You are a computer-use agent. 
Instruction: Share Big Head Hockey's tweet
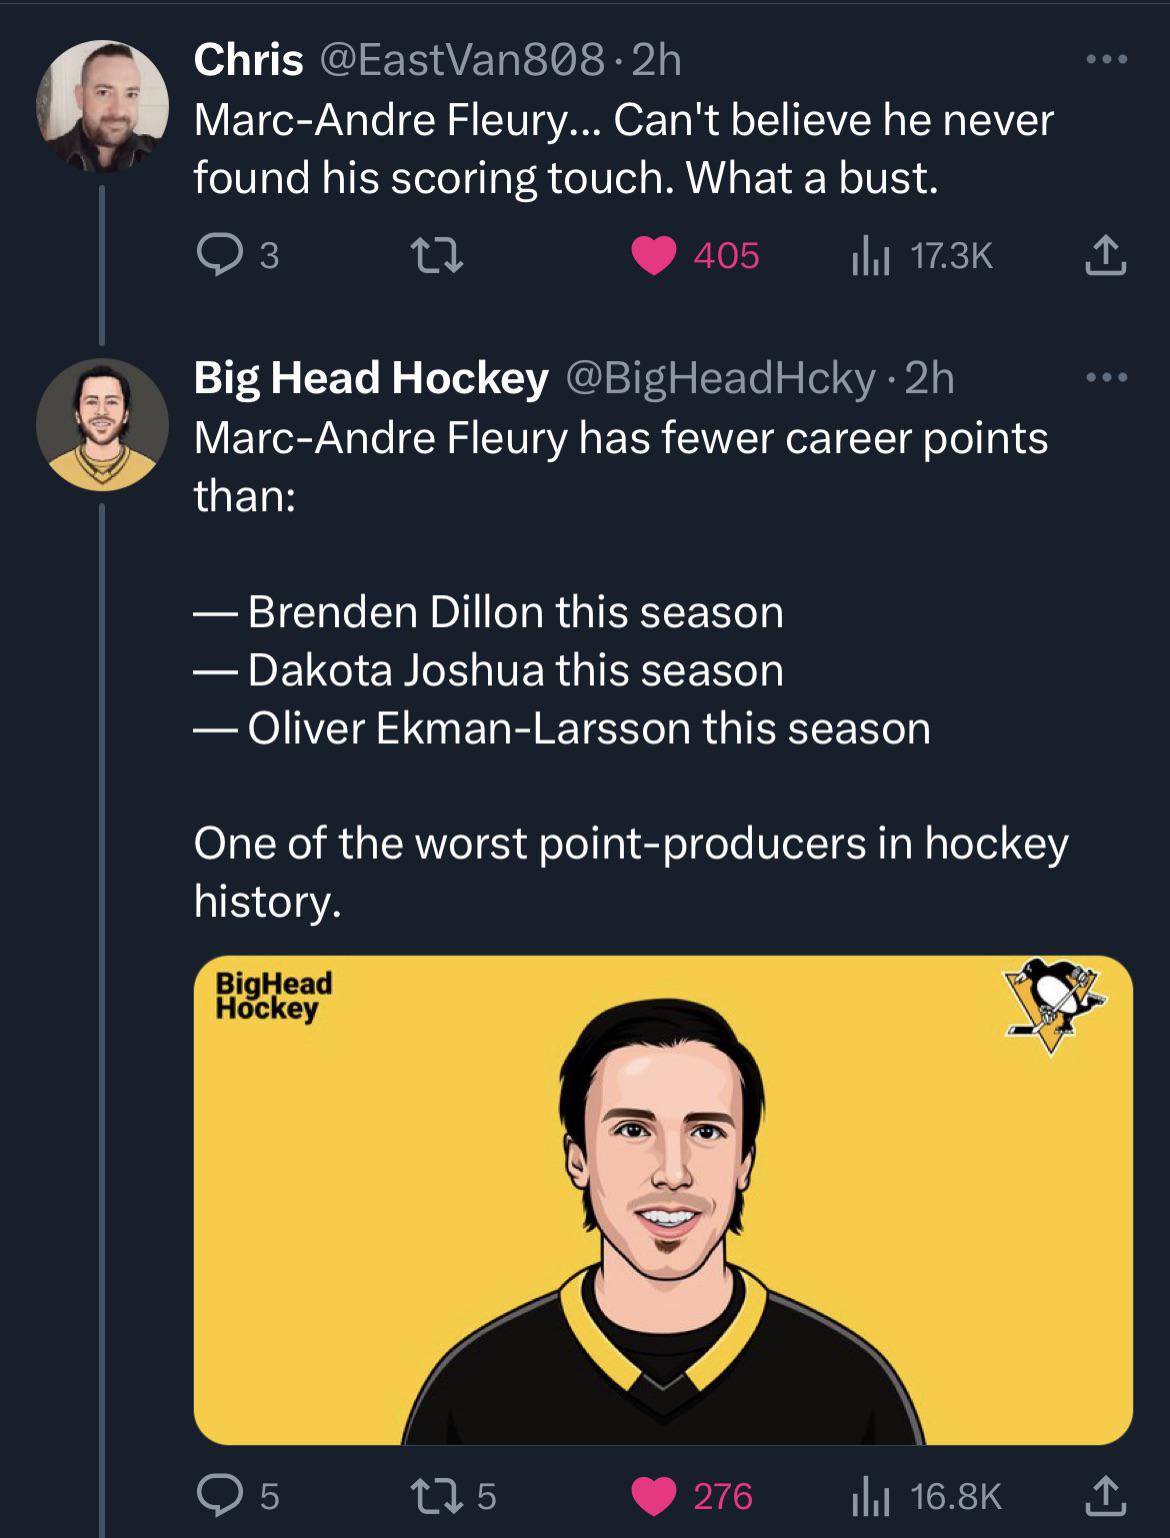pyautogui.click(x=1105, y=1496)
